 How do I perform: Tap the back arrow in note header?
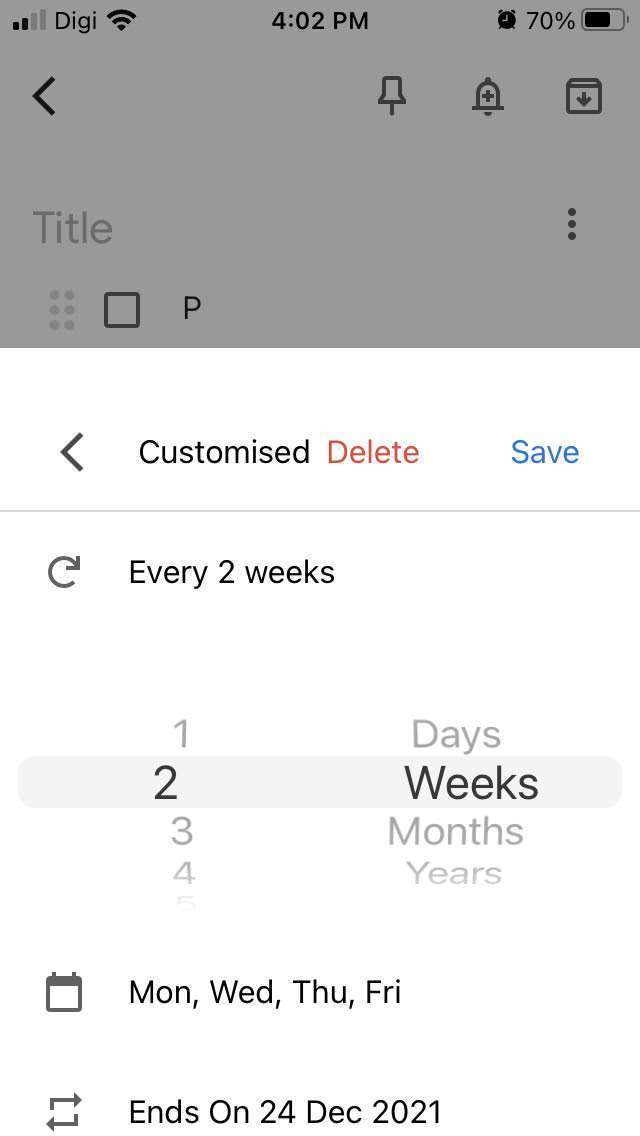(x=45, y=96)
